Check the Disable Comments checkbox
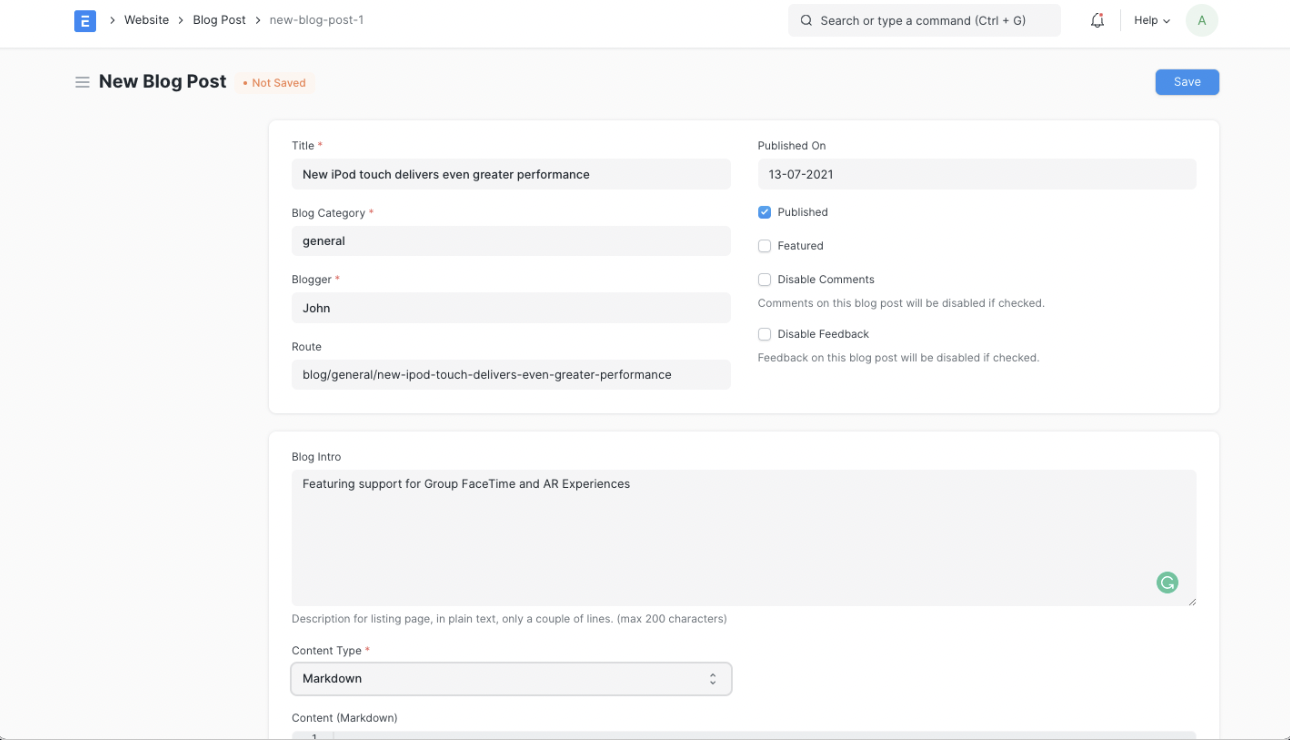This screenshot has height=740, width=1290. point(764,280)
